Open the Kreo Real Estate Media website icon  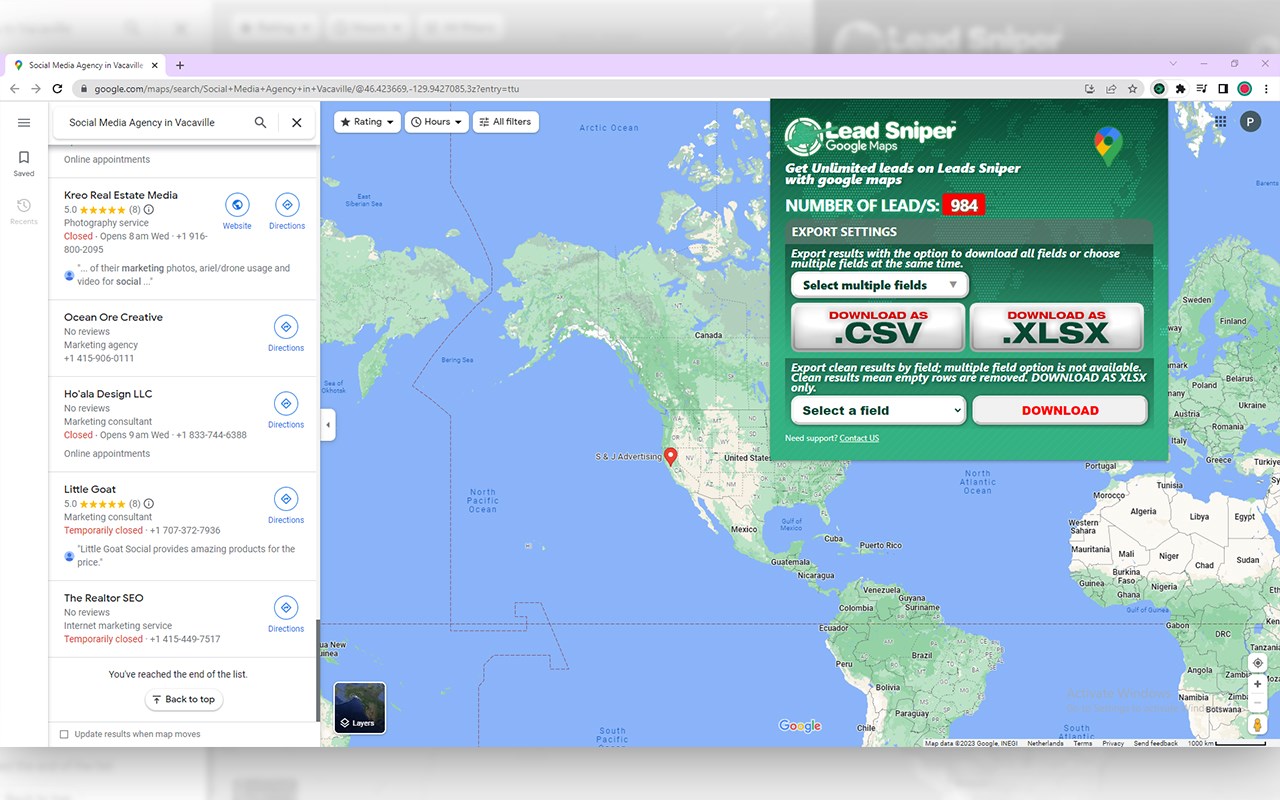click(237, 205)
